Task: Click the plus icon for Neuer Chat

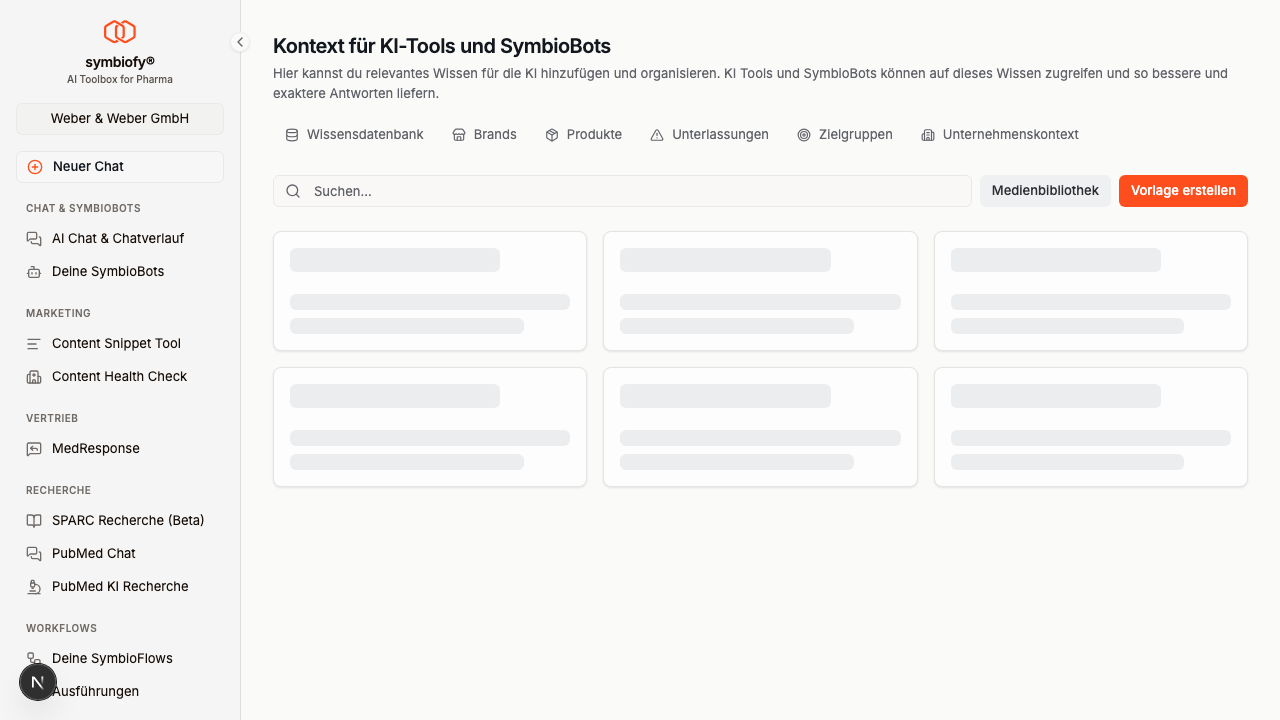Action: pyautogui.click(x=35, y=167)
